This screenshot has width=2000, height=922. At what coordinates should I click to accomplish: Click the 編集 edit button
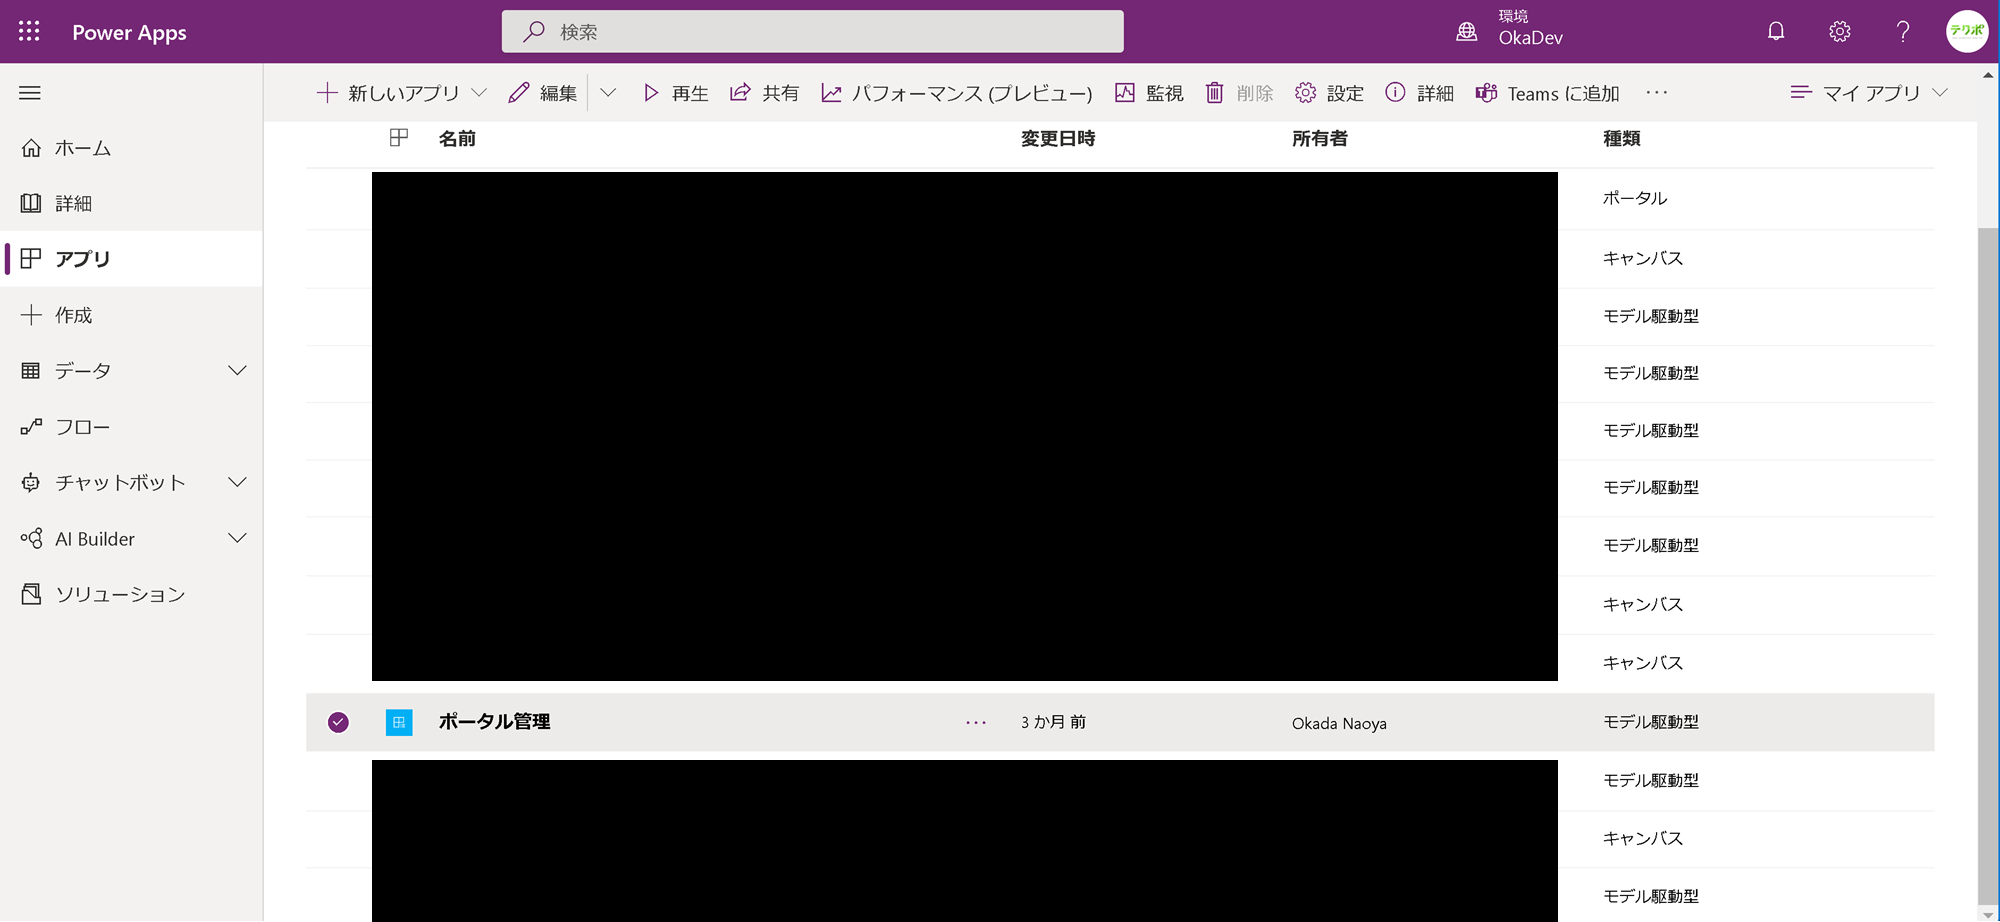[543, 93]
